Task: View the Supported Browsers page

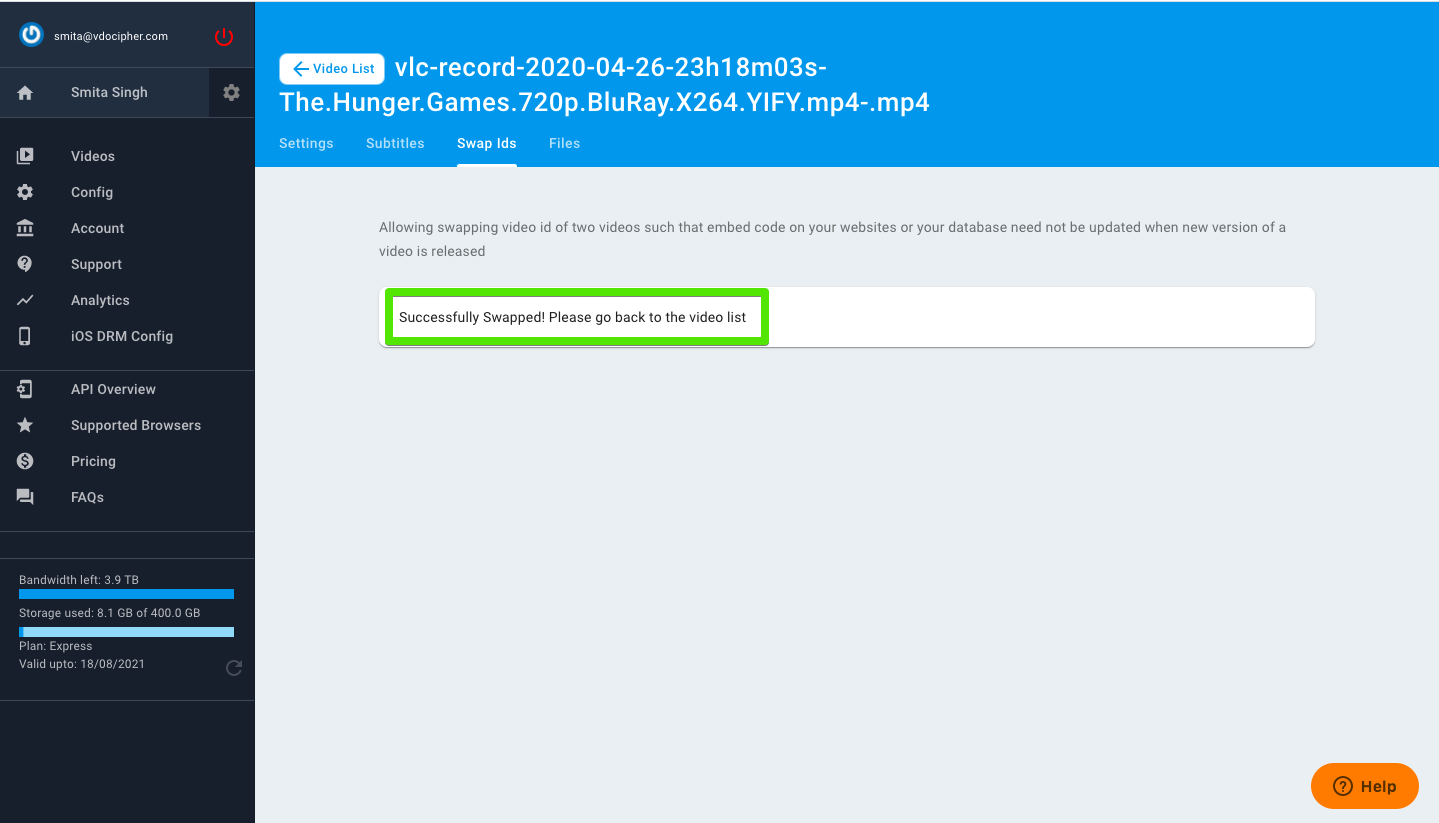Action: point(136,425)
